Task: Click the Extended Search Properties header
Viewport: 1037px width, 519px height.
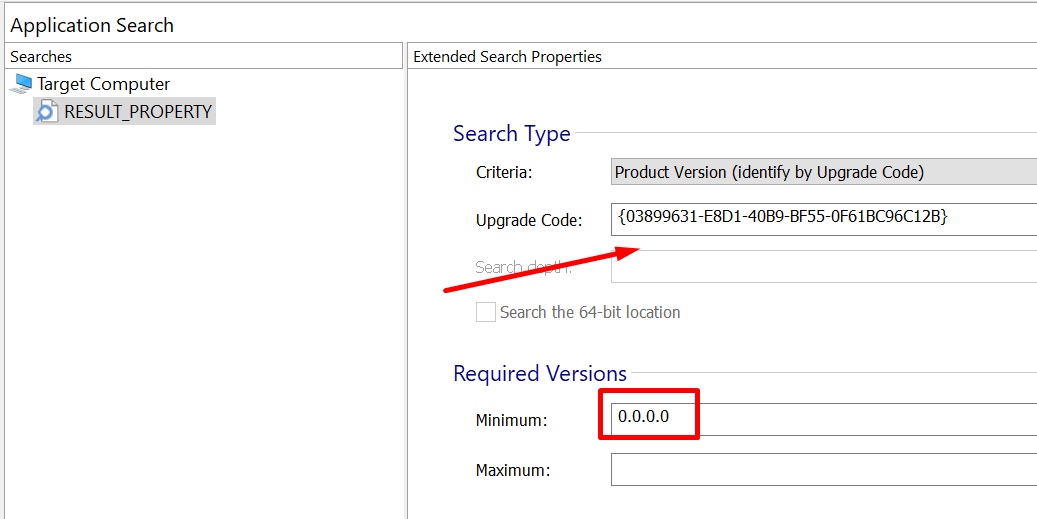Action: [x=508, y=57]
